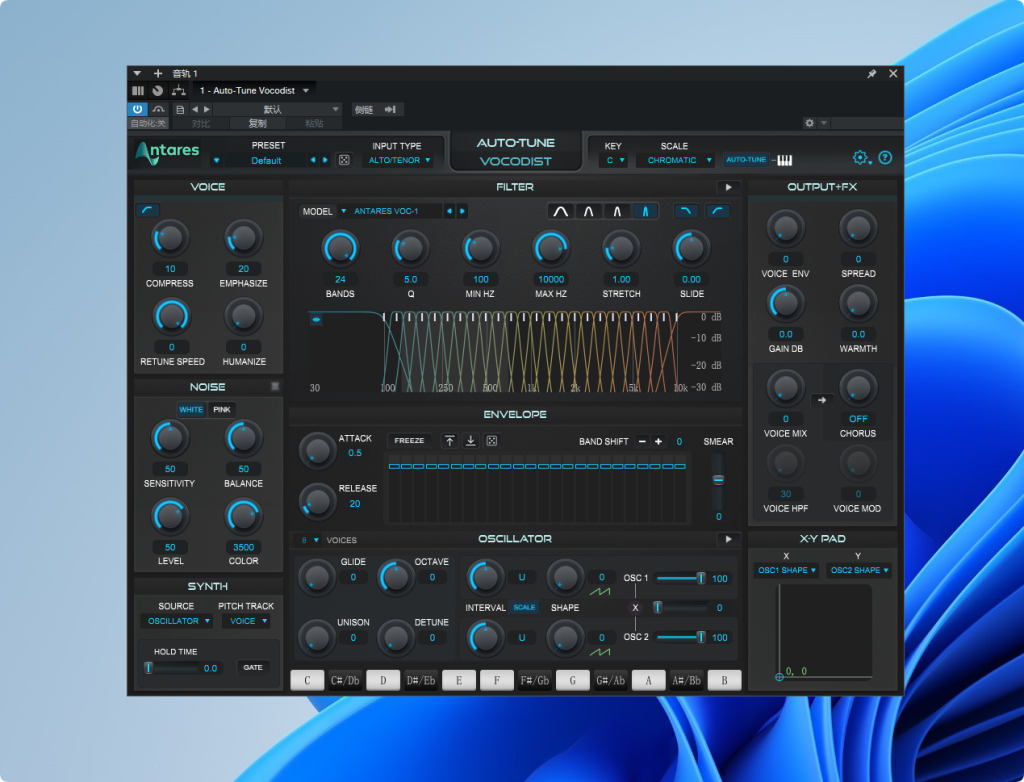
Task: Click the envelope raise-all-bands up arrow icon
Action: (449, 441)
